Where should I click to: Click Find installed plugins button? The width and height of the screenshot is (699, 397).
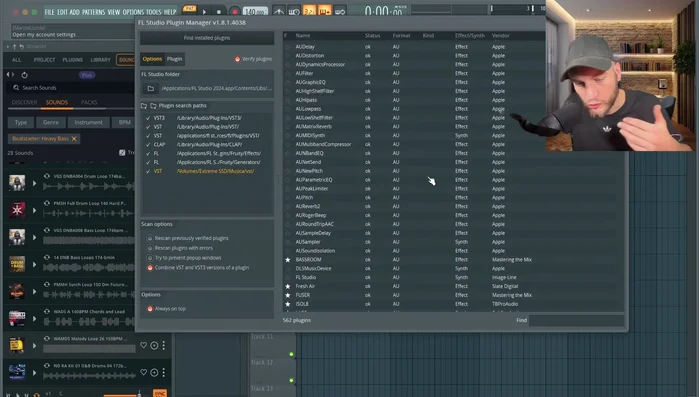[207, 38]
